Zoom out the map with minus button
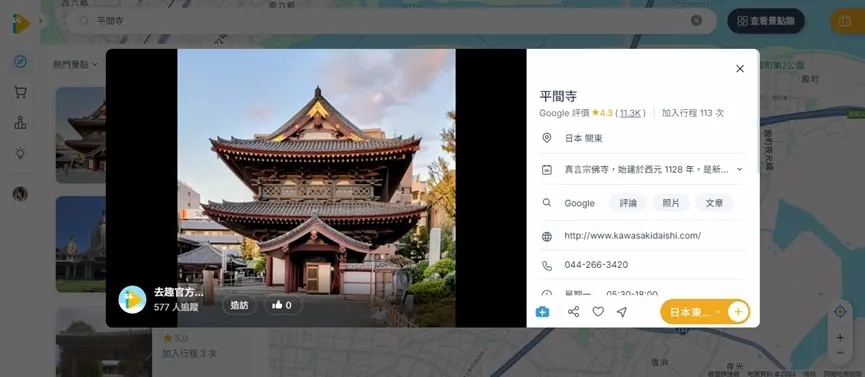Screen dimensions: 865x377 pos(840,353)
